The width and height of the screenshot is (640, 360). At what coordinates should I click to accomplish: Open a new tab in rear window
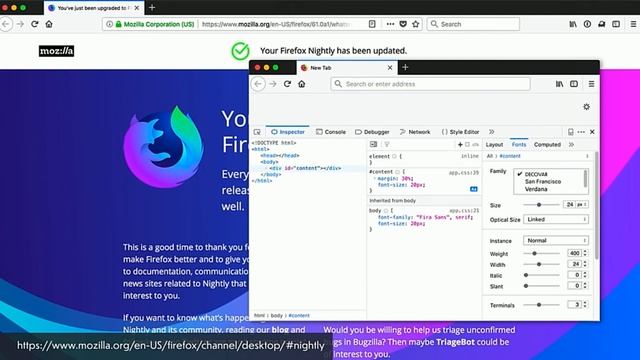pyautogui.click(x=152, y=7)
